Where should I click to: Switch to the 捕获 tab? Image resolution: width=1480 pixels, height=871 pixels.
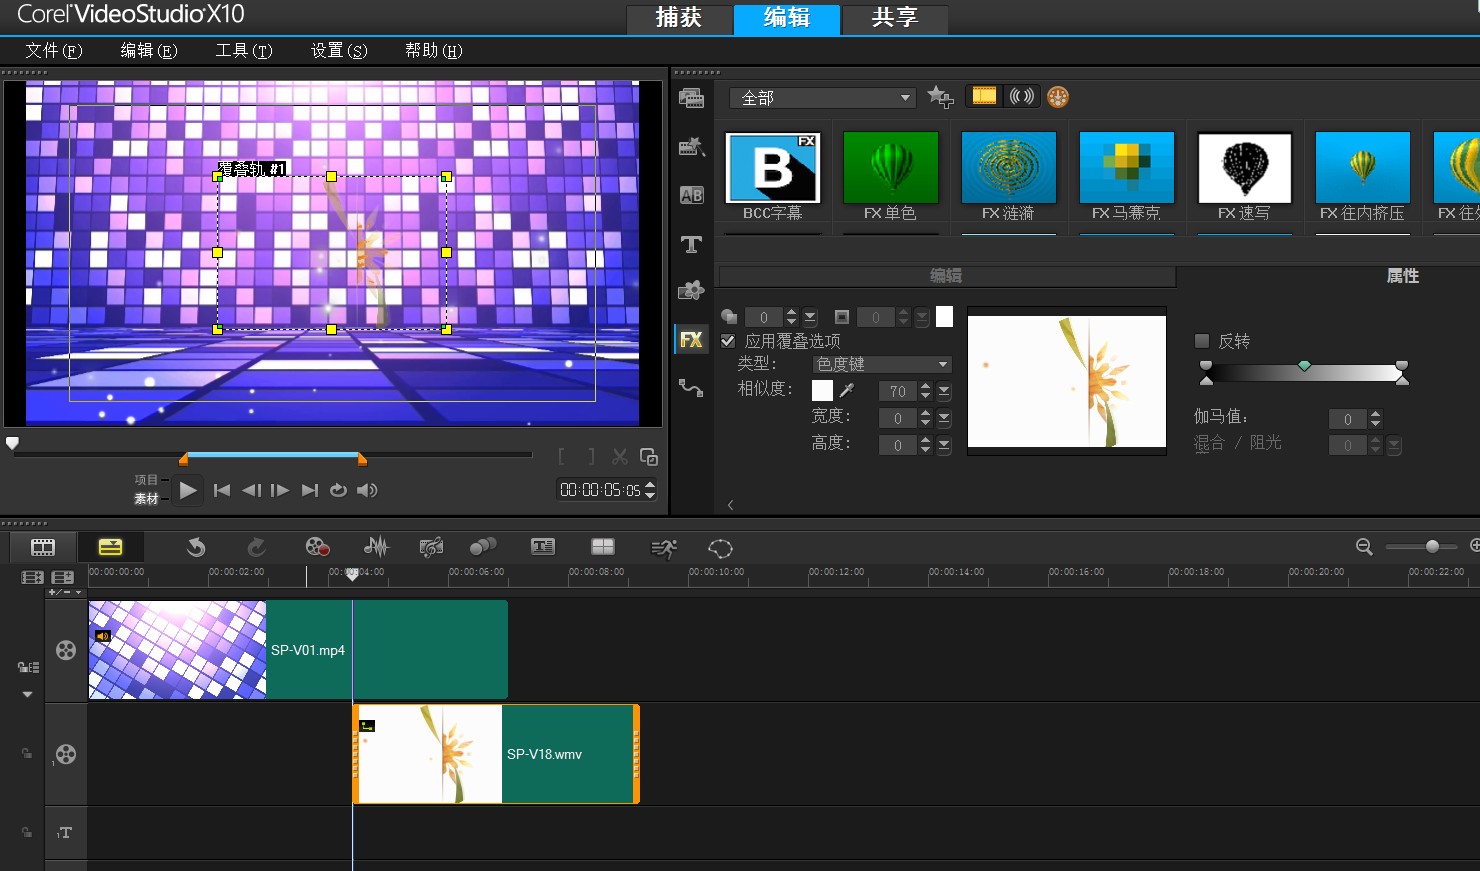click(x=679, y=17)
